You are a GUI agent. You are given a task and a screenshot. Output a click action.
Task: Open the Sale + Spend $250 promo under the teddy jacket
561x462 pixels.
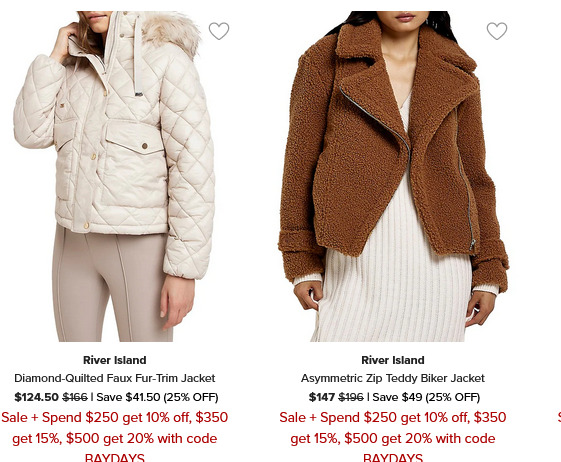393,438
